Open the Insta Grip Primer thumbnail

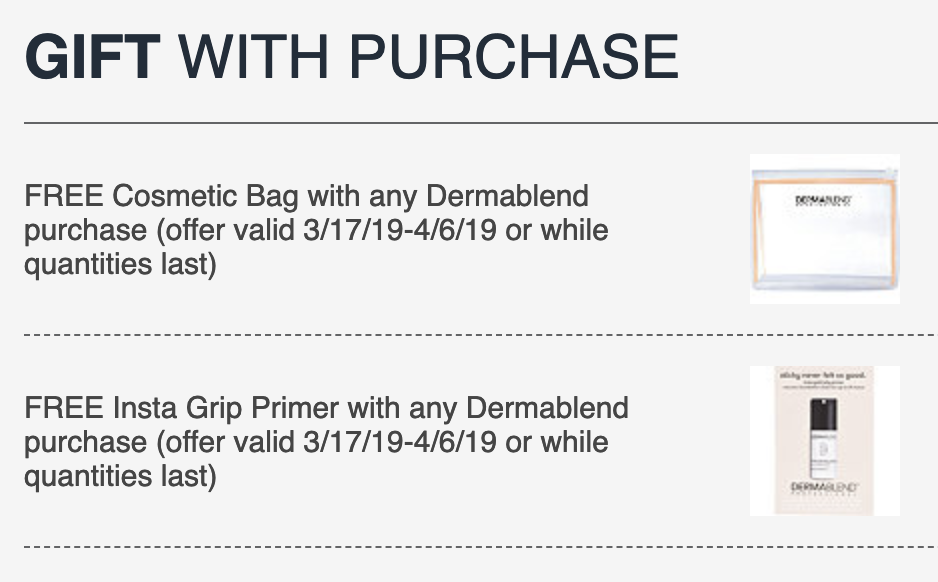(x=825, y=441)
